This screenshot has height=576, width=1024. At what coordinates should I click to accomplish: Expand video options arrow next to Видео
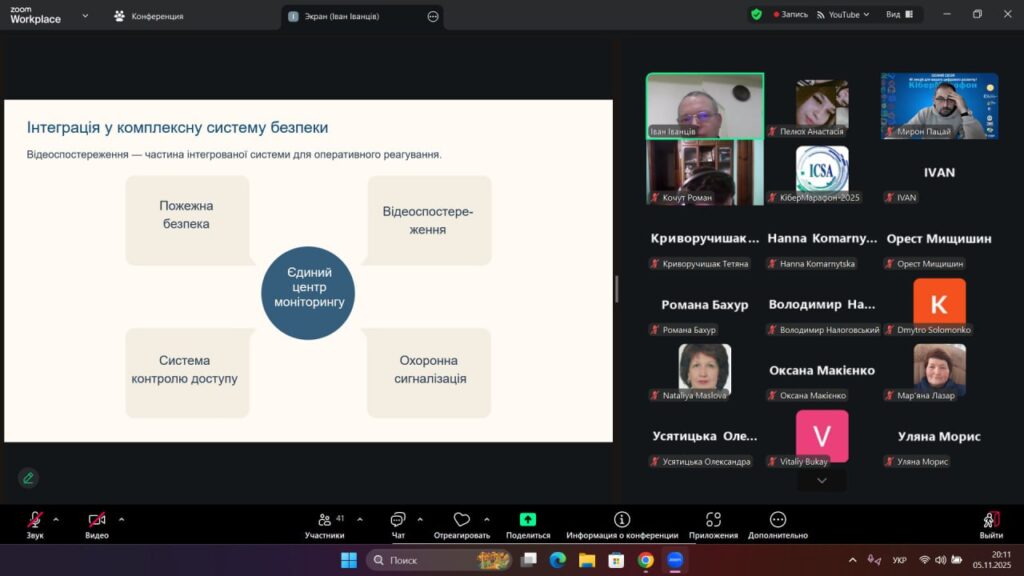pos(121,519)
